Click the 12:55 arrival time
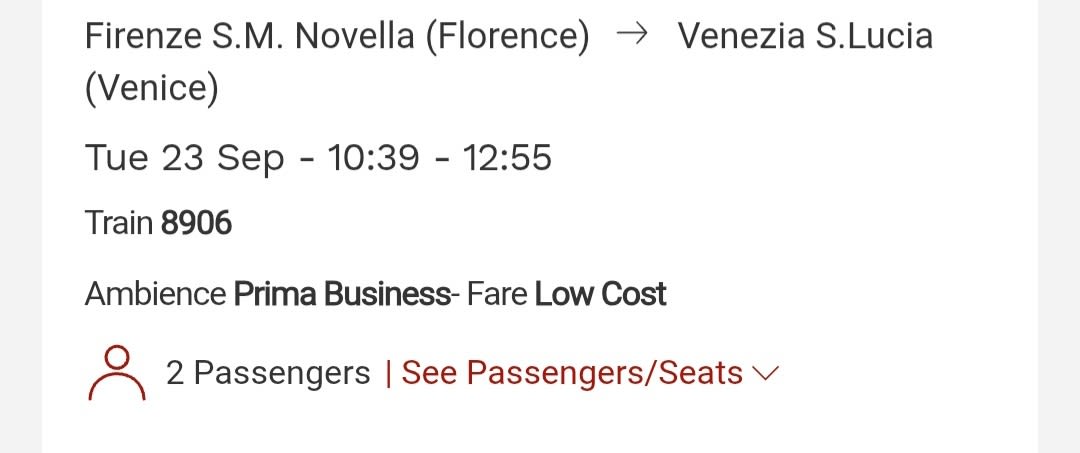The image size is (1080, 453). point(507,158)
